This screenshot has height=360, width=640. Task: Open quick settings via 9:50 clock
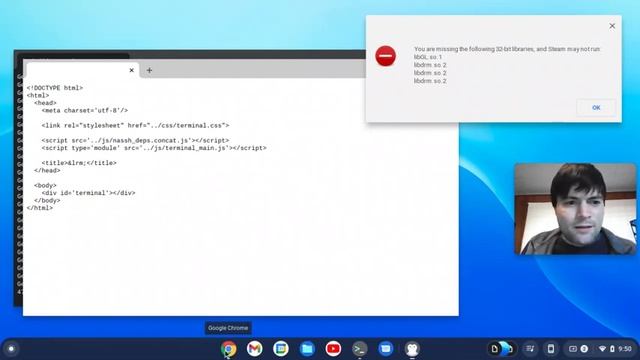click(x=625, y=349)
